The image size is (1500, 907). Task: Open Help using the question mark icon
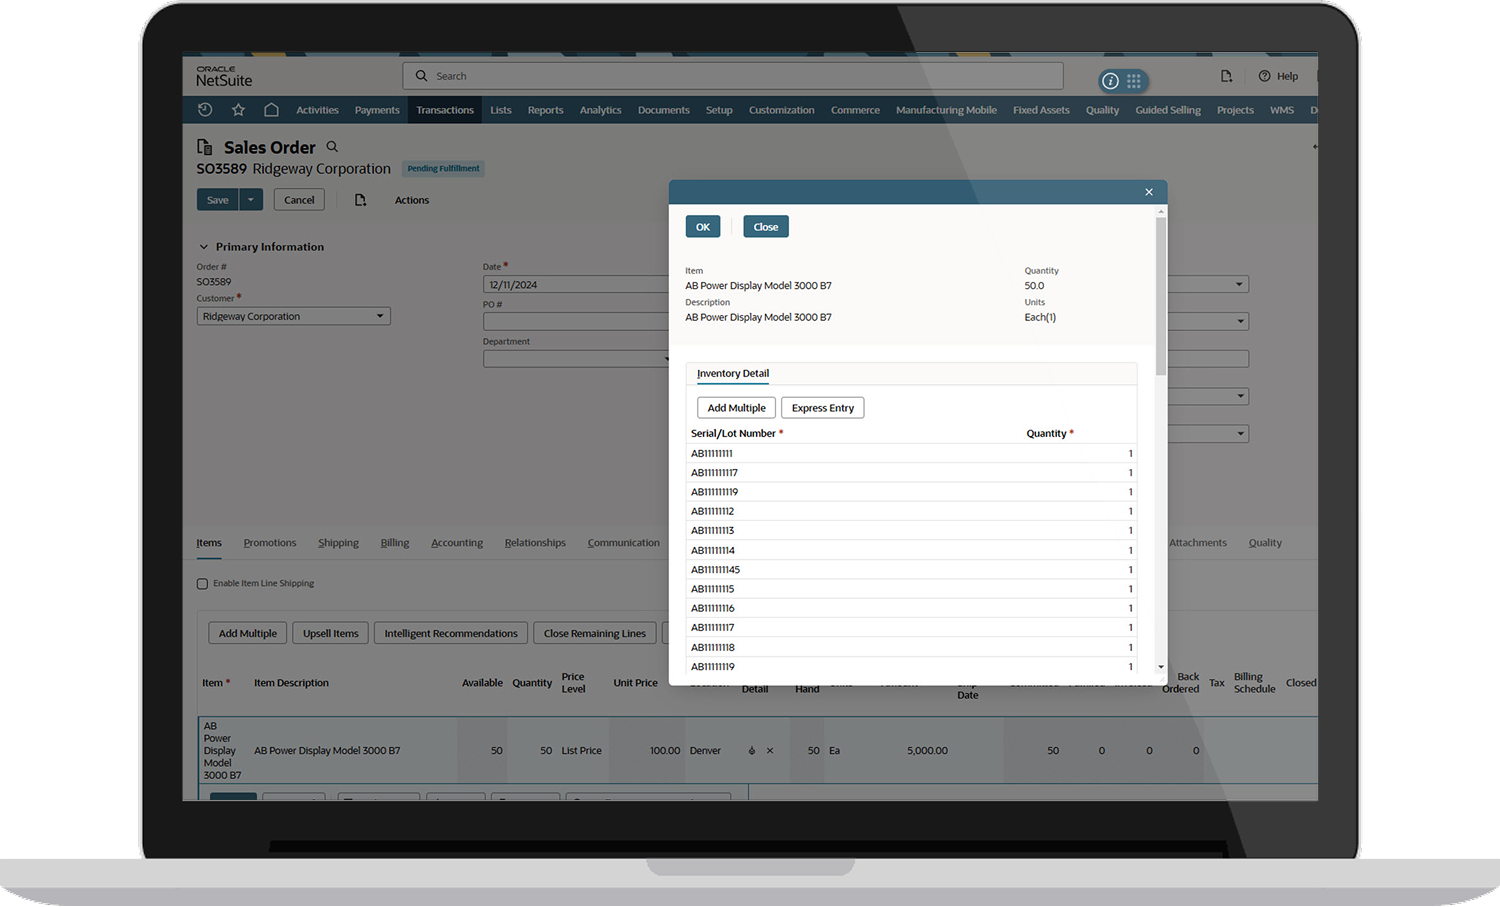(1262, 76)
